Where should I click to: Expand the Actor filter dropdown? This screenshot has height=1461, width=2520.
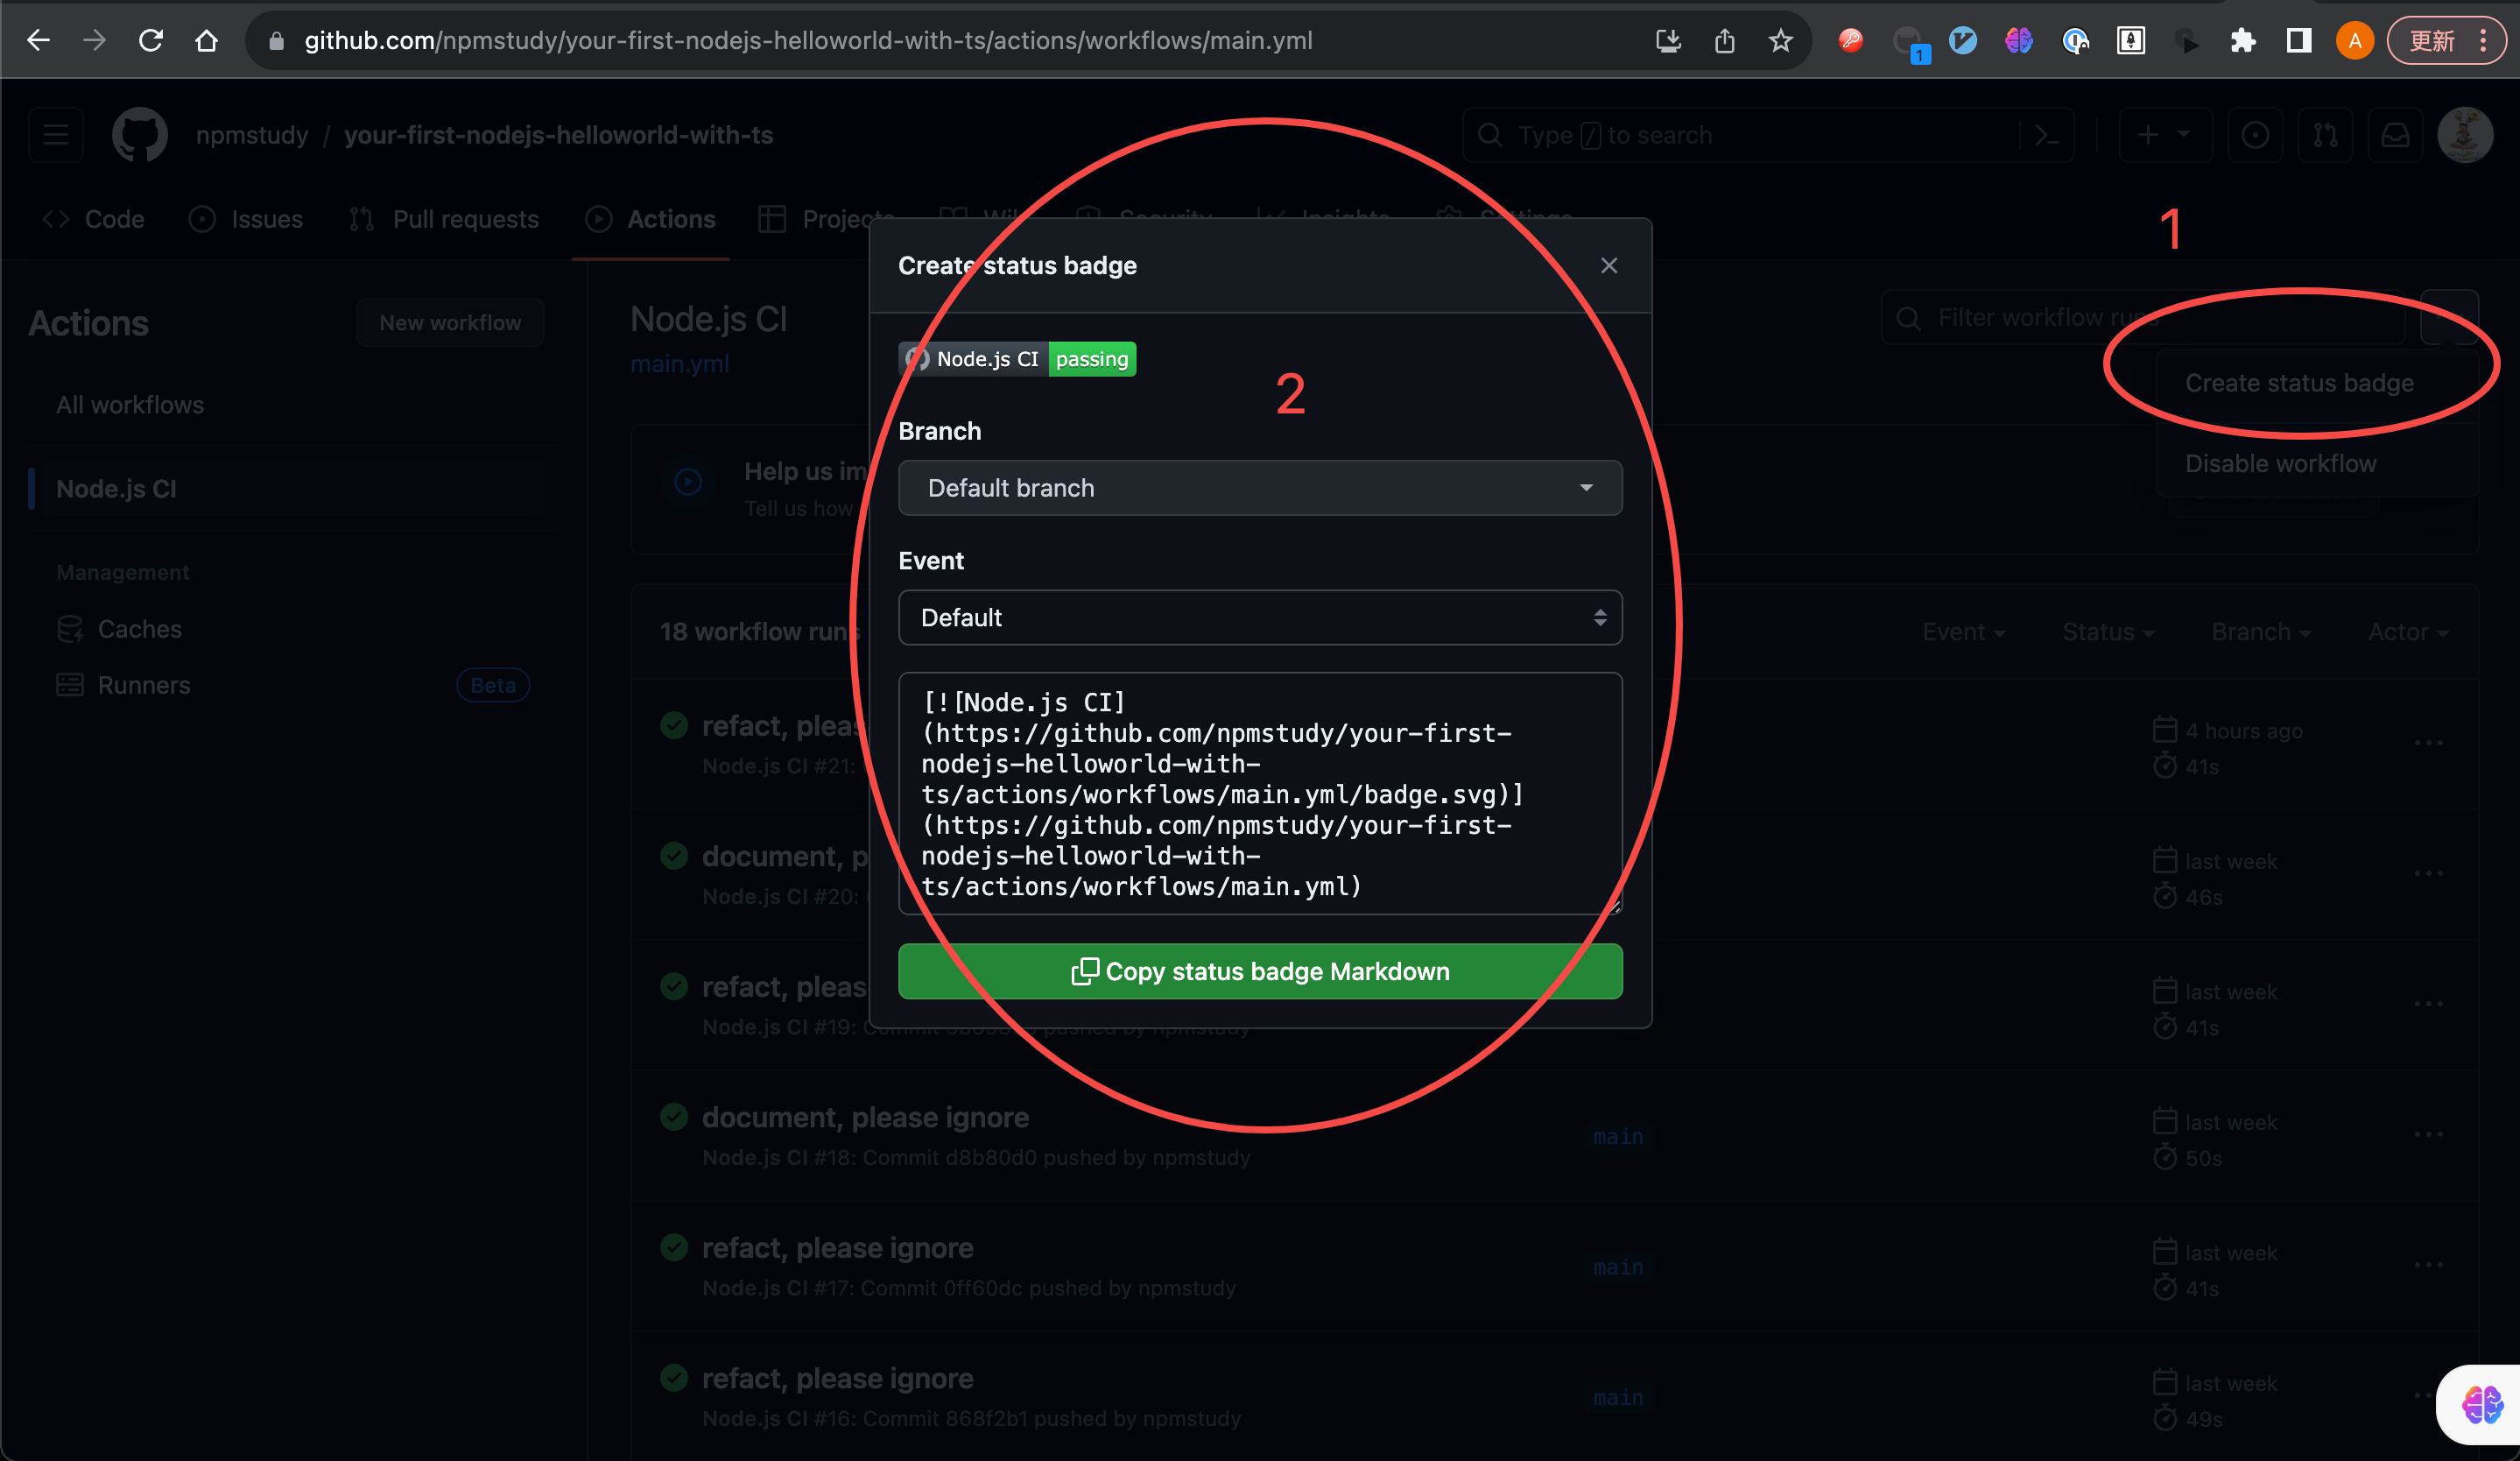(2407, 632)
